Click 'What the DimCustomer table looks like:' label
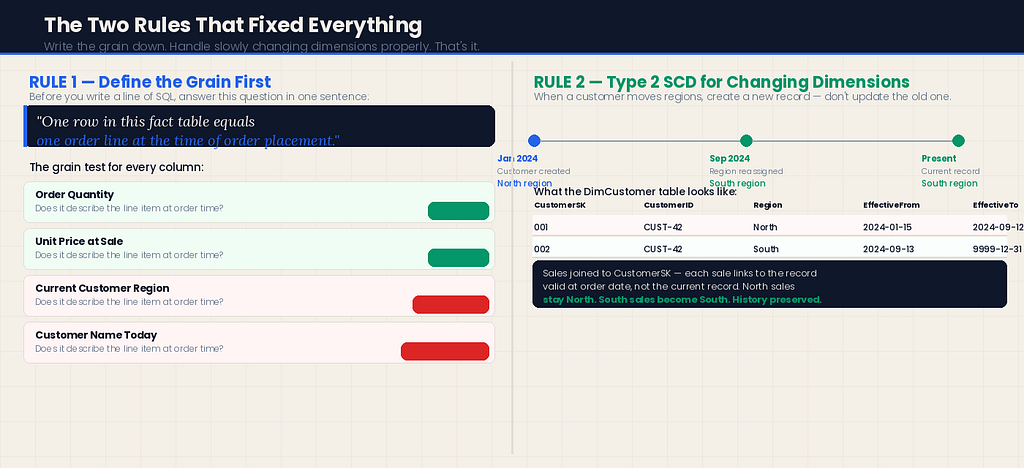Screen dimensions: 1024x468 pyautogui.click(x=635, y=192)
